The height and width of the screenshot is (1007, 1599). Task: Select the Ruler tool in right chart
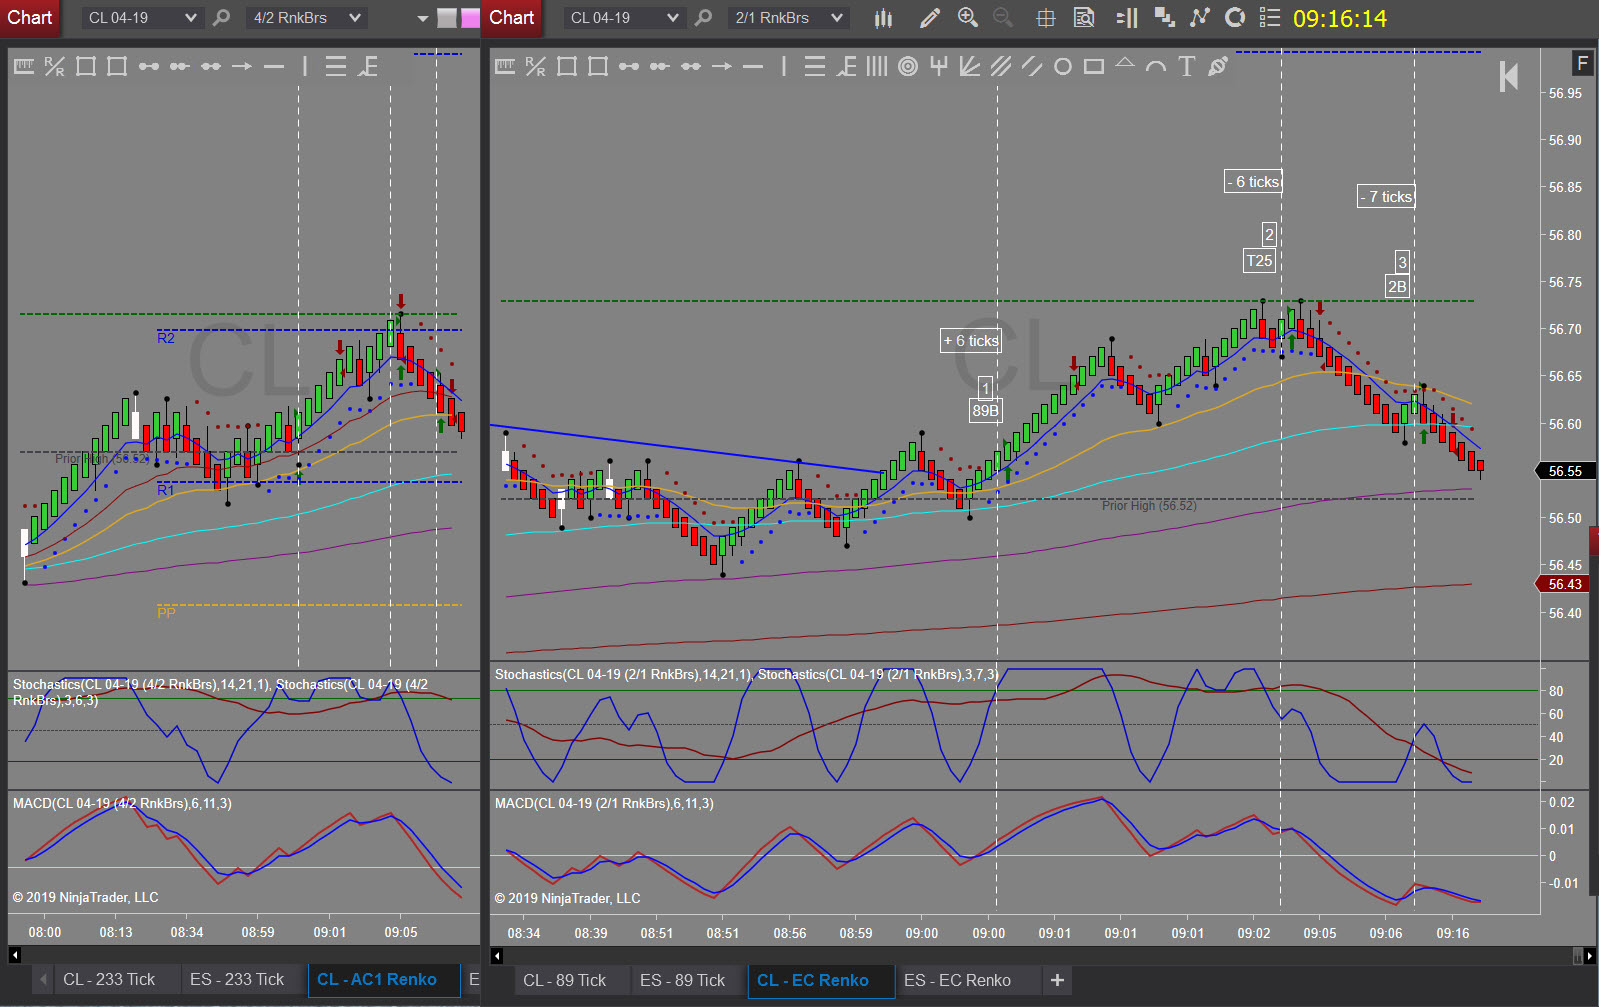coord(505,67)
